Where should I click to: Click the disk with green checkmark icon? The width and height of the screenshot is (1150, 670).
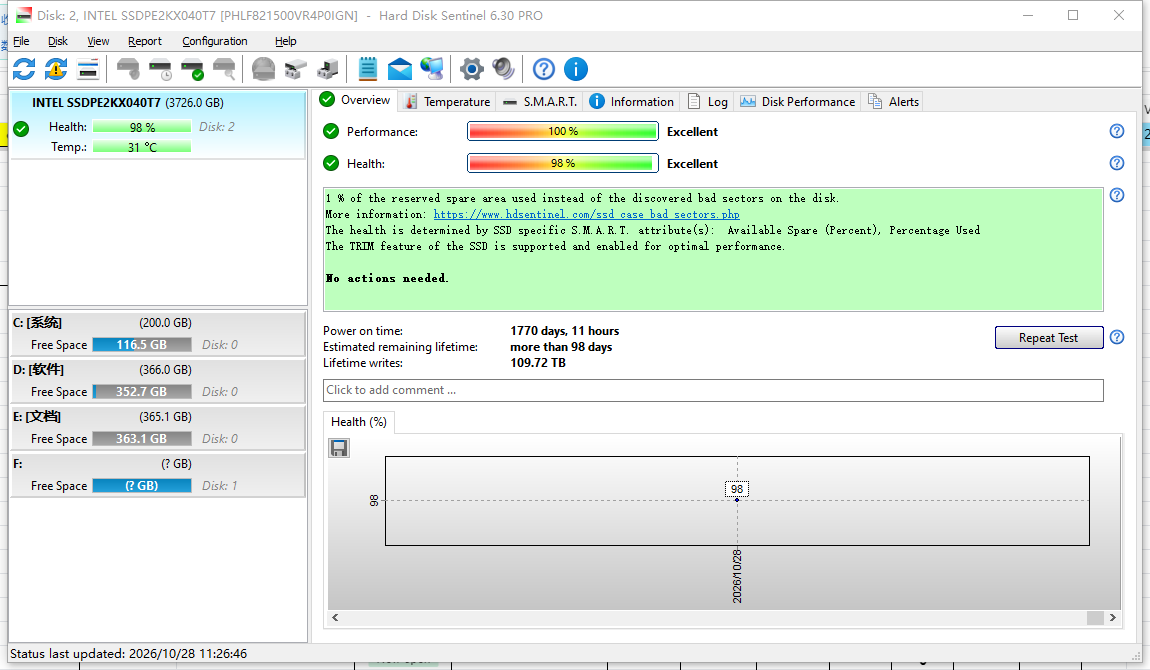tap(192, 69)
